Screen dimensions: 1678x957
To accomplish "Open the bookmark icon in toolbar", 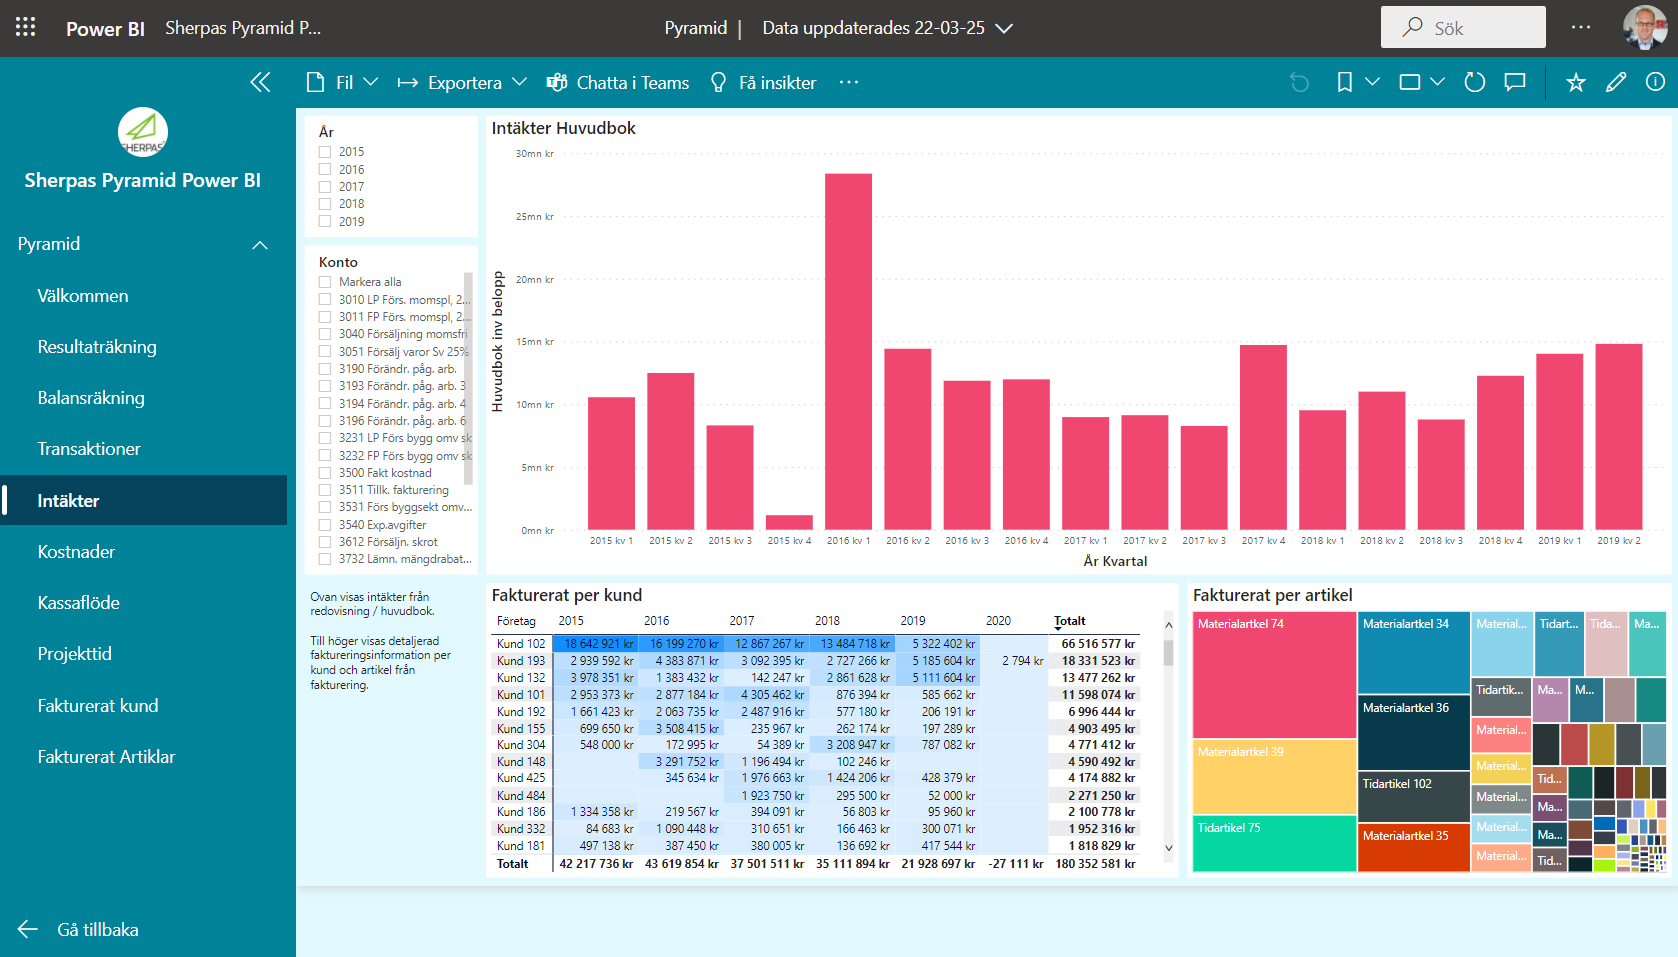I will click(x=1345, y=82).
